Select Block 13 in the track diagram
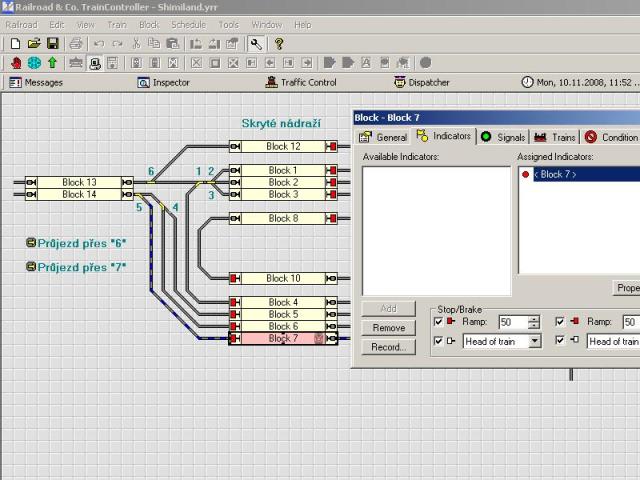 [x=79, y=182]
